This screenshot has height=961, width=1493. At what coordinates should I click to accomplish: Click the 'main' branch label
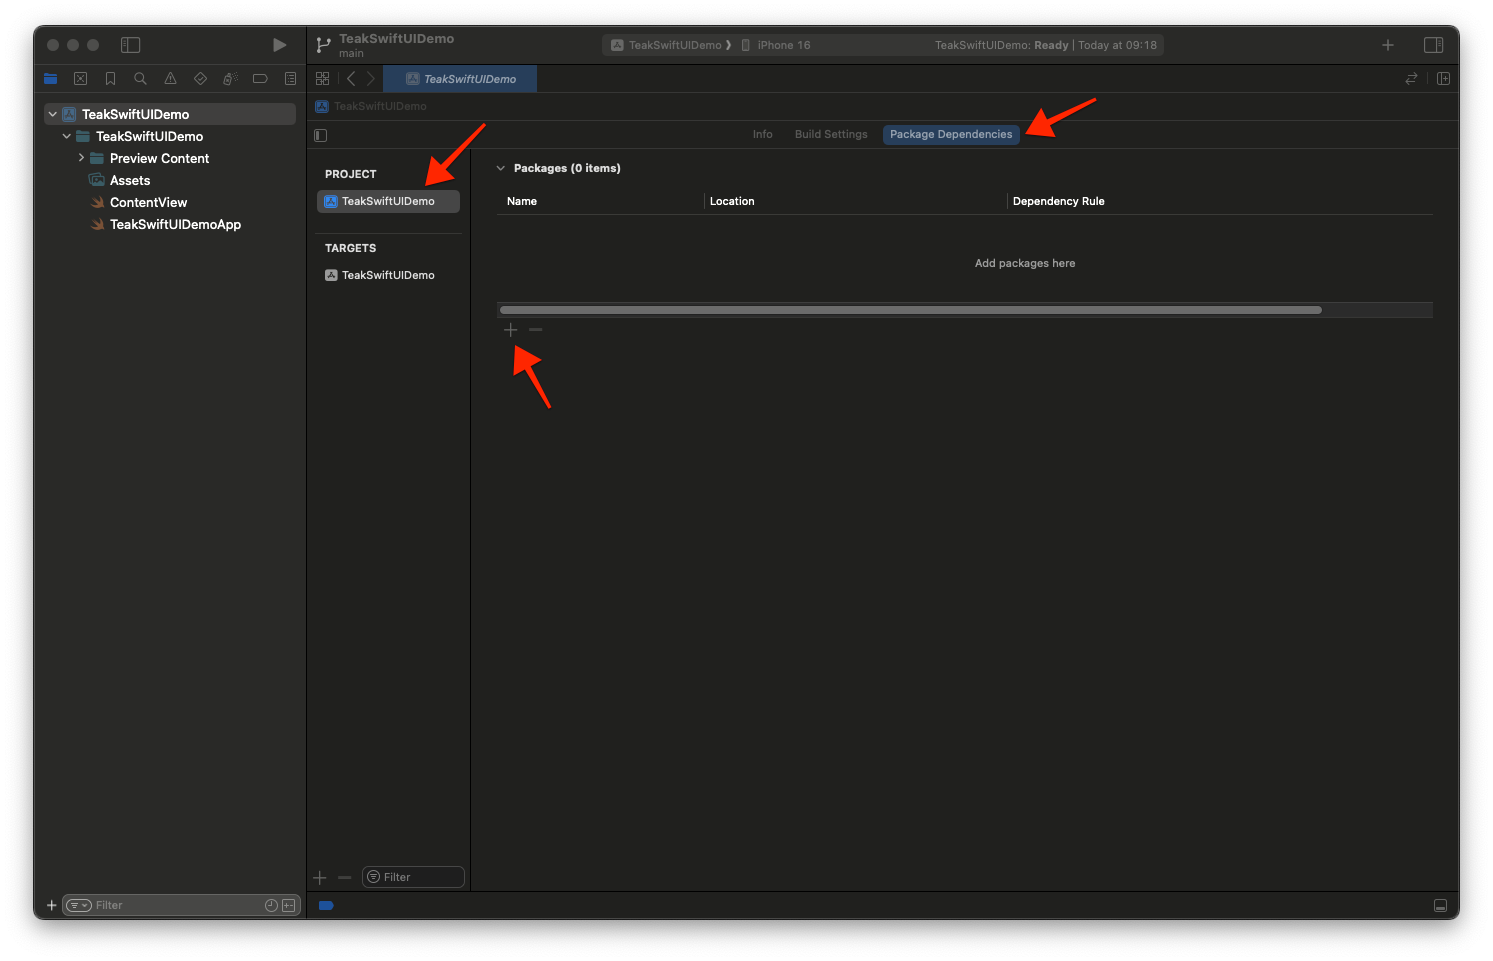(x=351, y=54)
